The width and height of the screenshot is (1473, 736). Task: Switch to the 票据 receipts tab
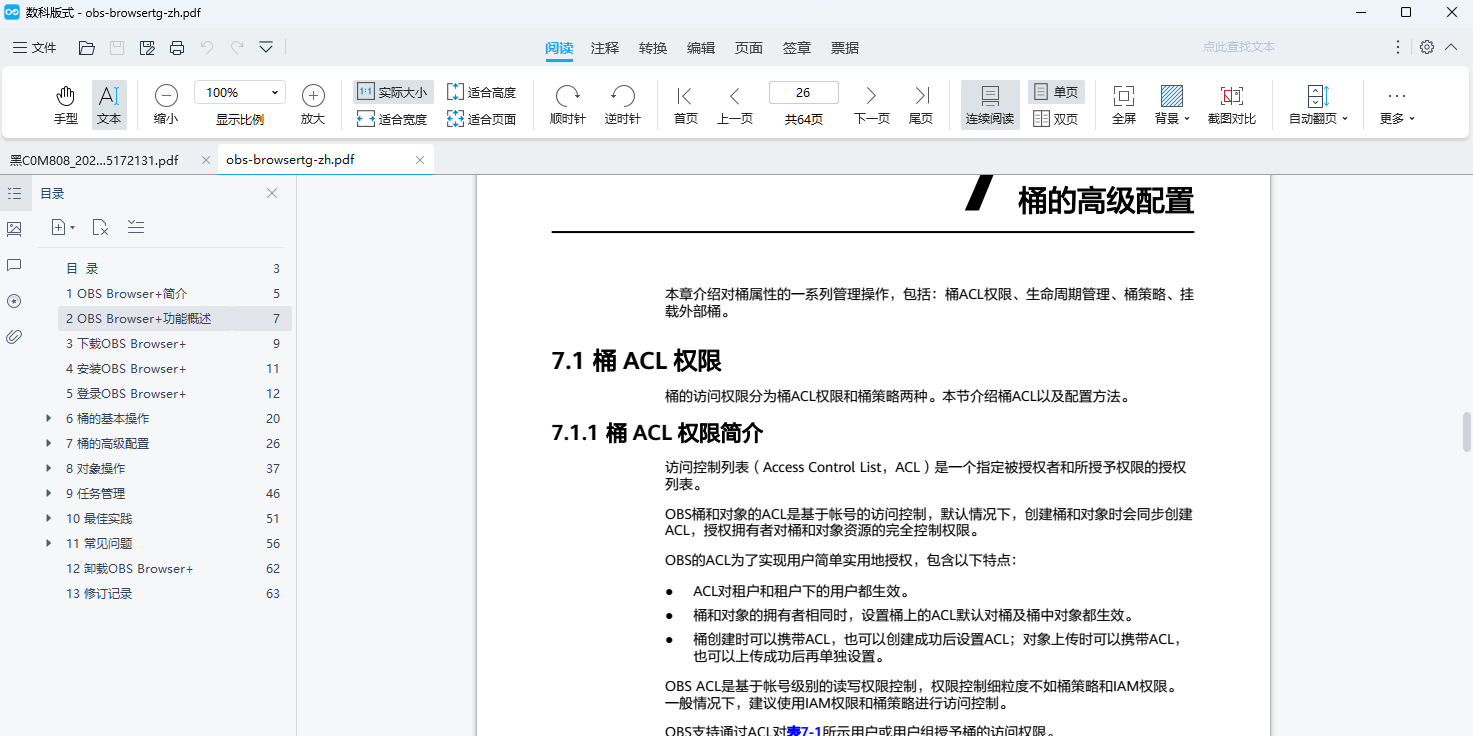point(845,48)
